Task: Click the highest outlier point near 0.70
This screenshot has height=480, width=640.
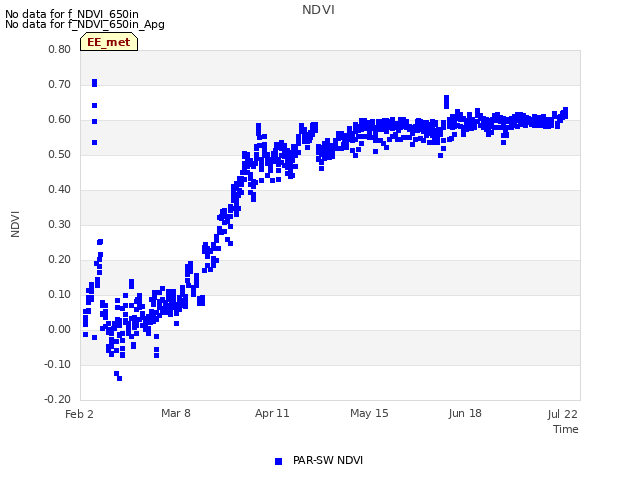Action: click(94, 83)
